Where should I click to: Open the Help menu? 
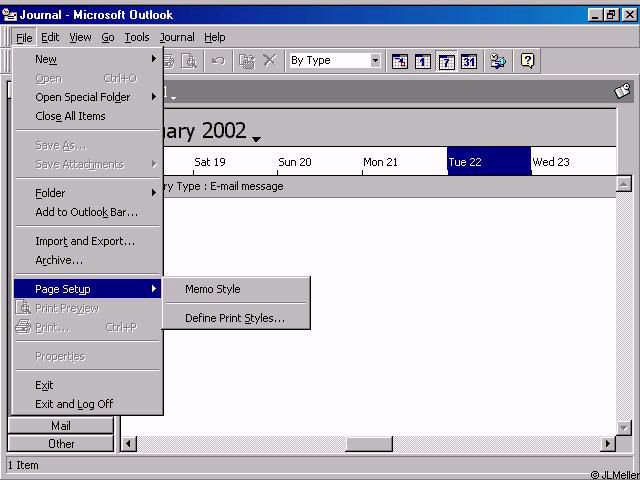215,38
